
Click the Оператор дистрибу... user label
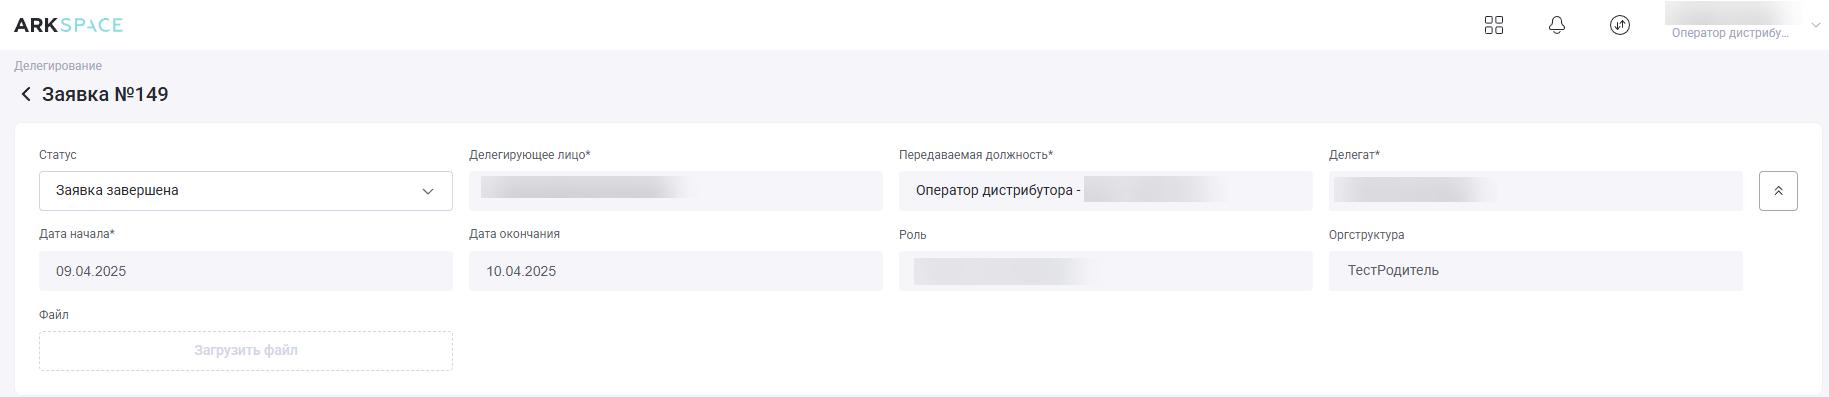pyautogui.click(x=1731, y=33)
